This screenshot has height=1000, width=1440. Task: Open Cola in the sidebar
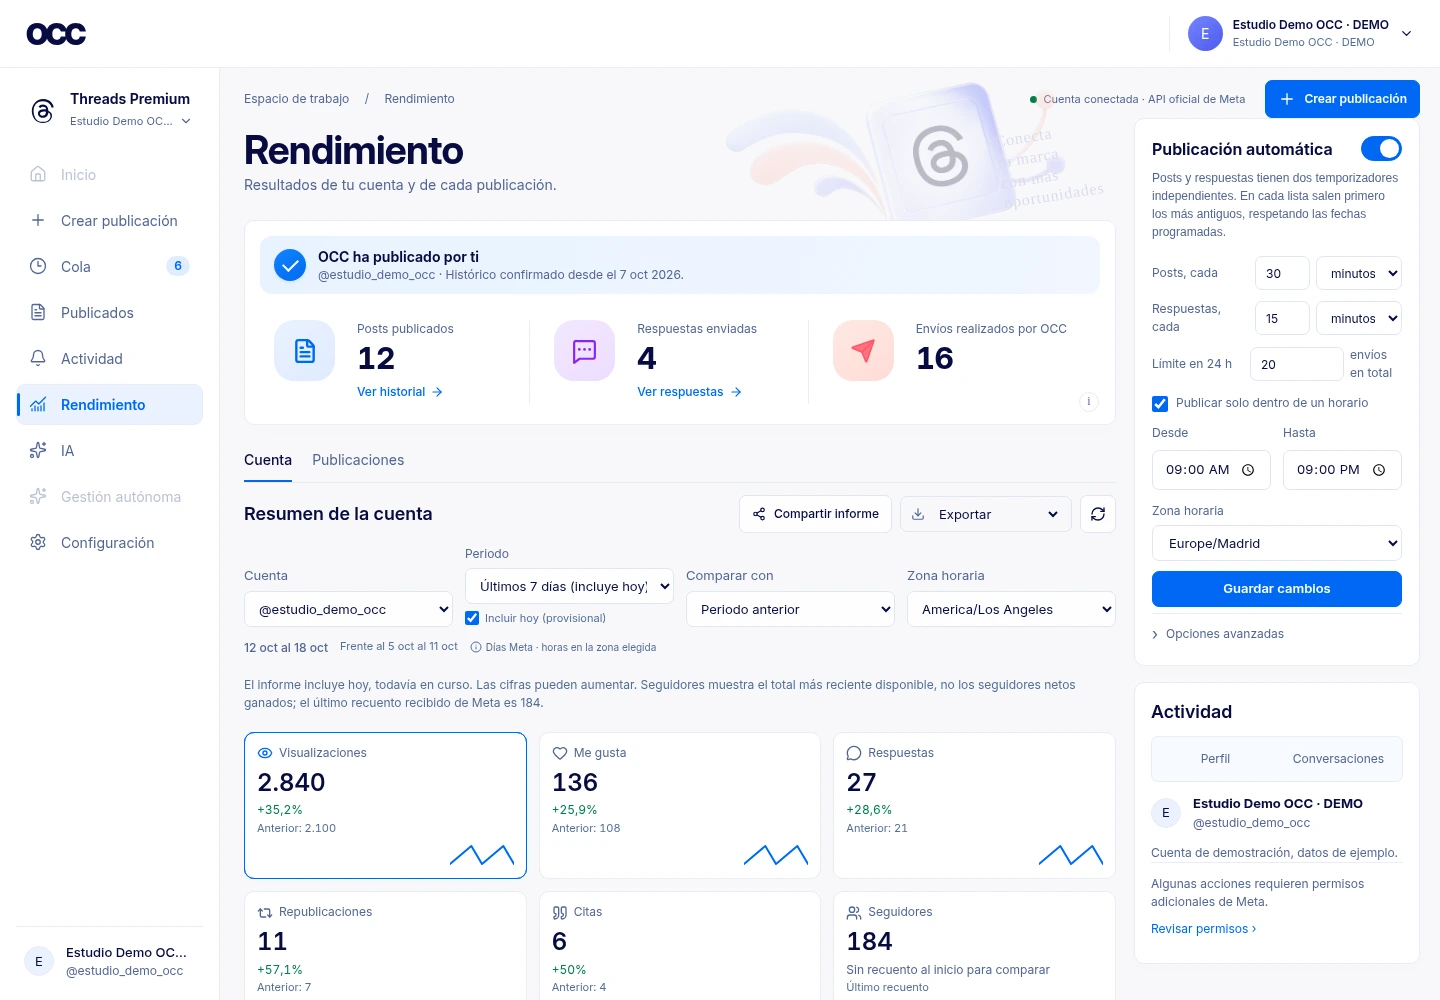110,266
